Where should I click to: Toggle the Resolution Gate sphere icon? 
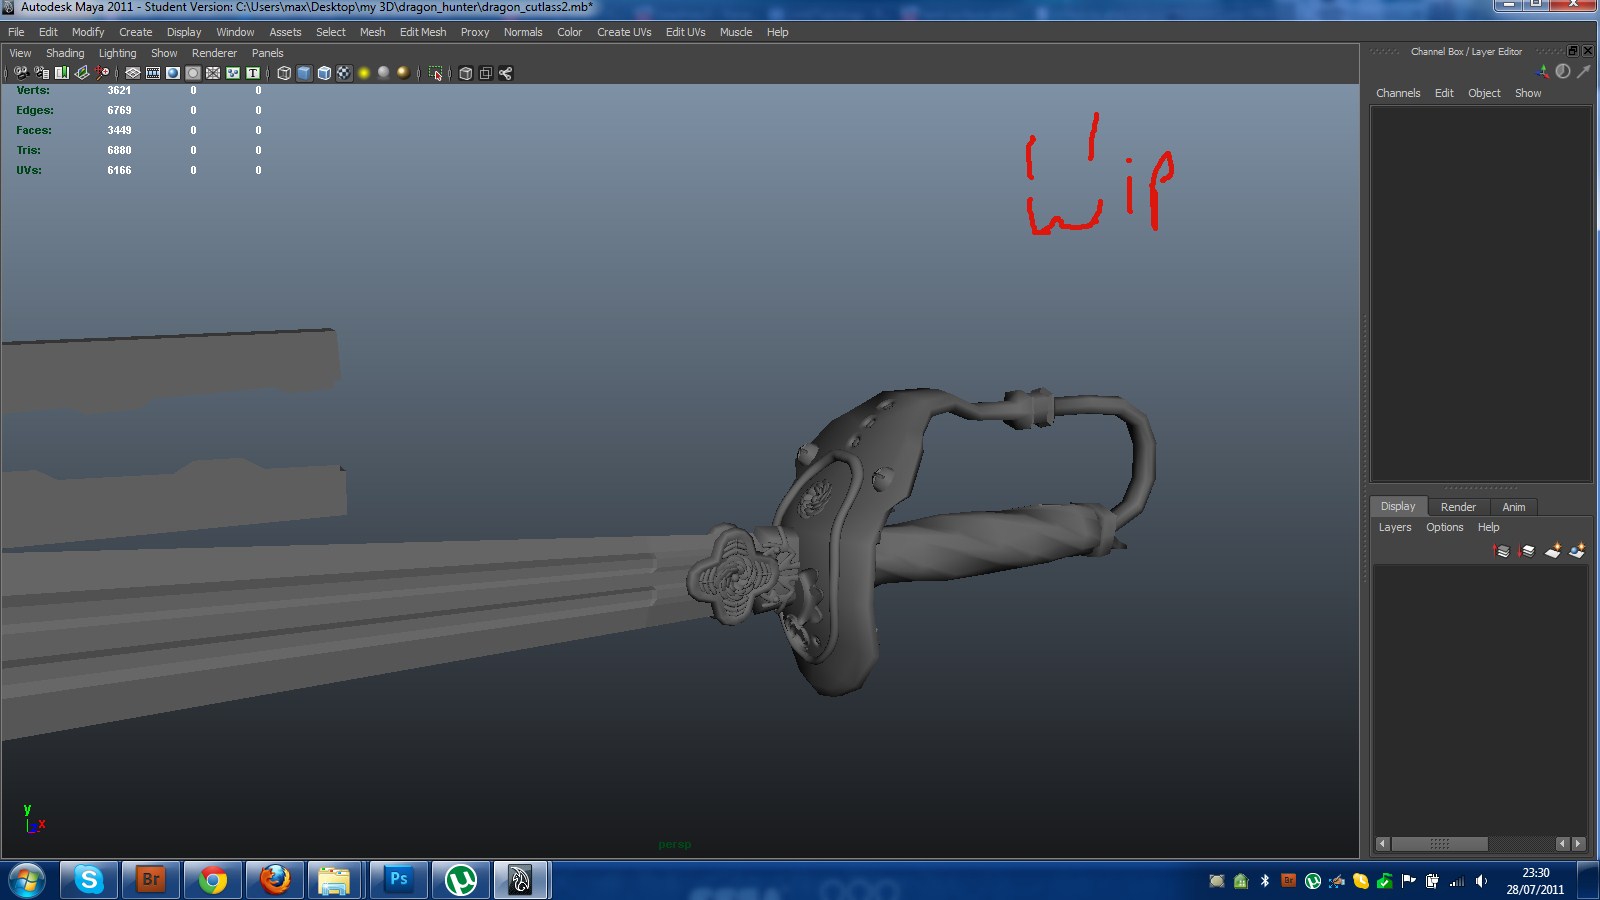point(172,73)
